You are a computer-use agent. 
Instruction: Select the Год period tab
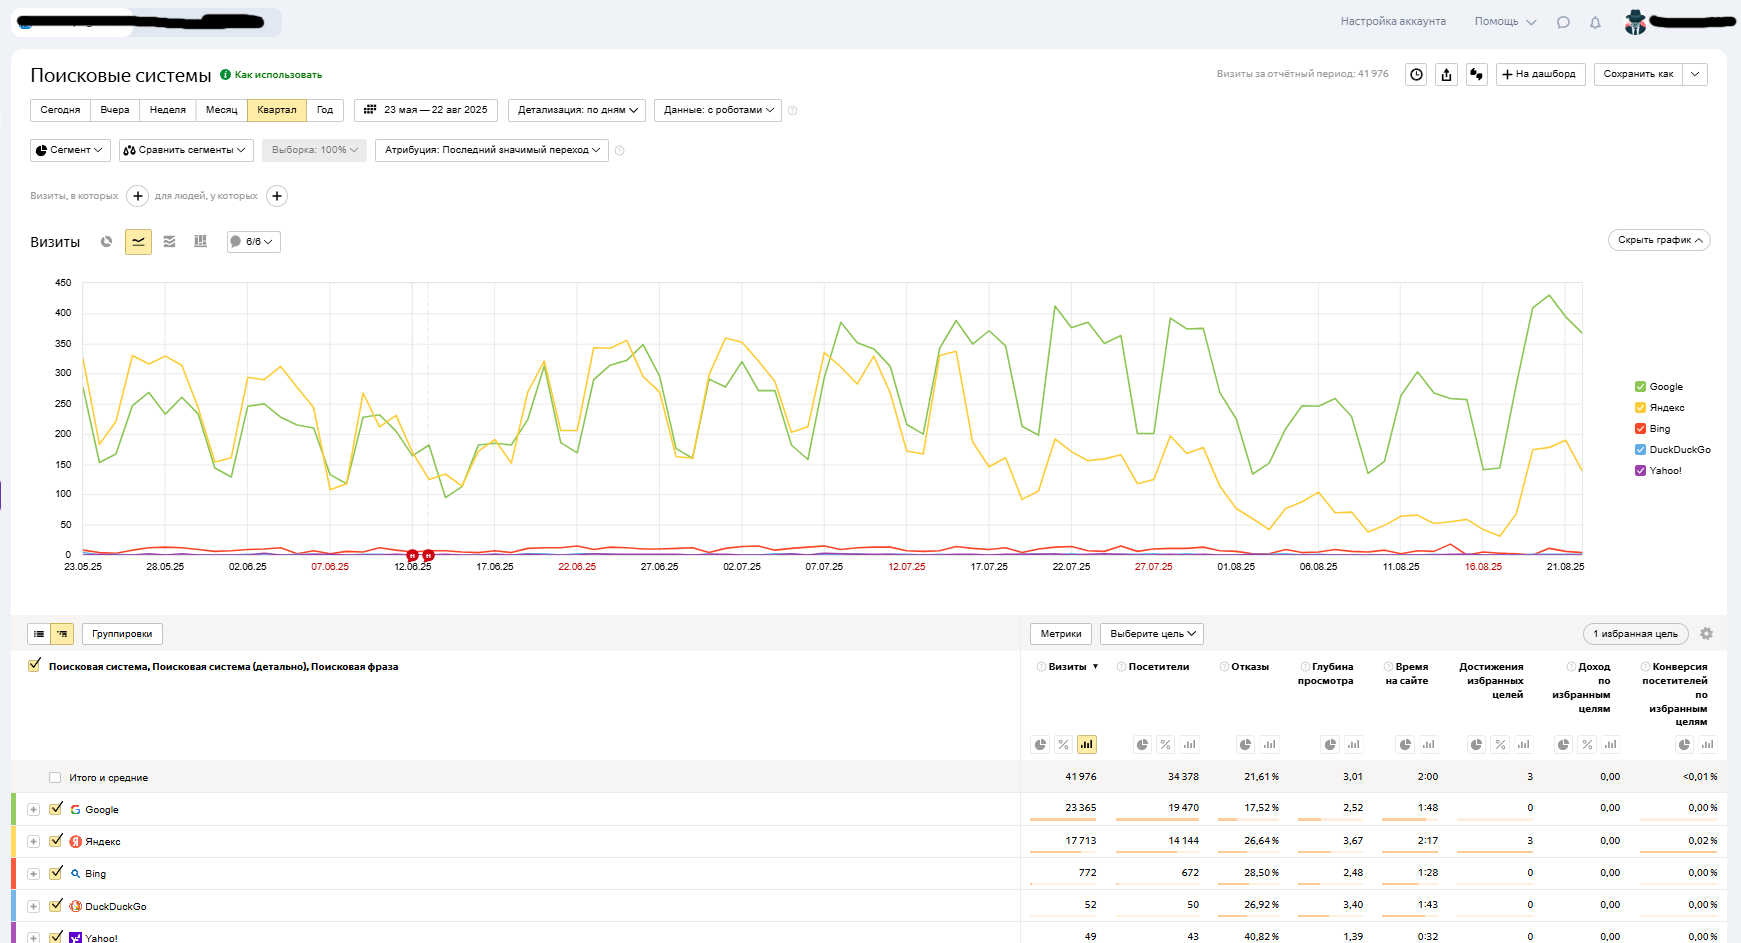(325, 110)
